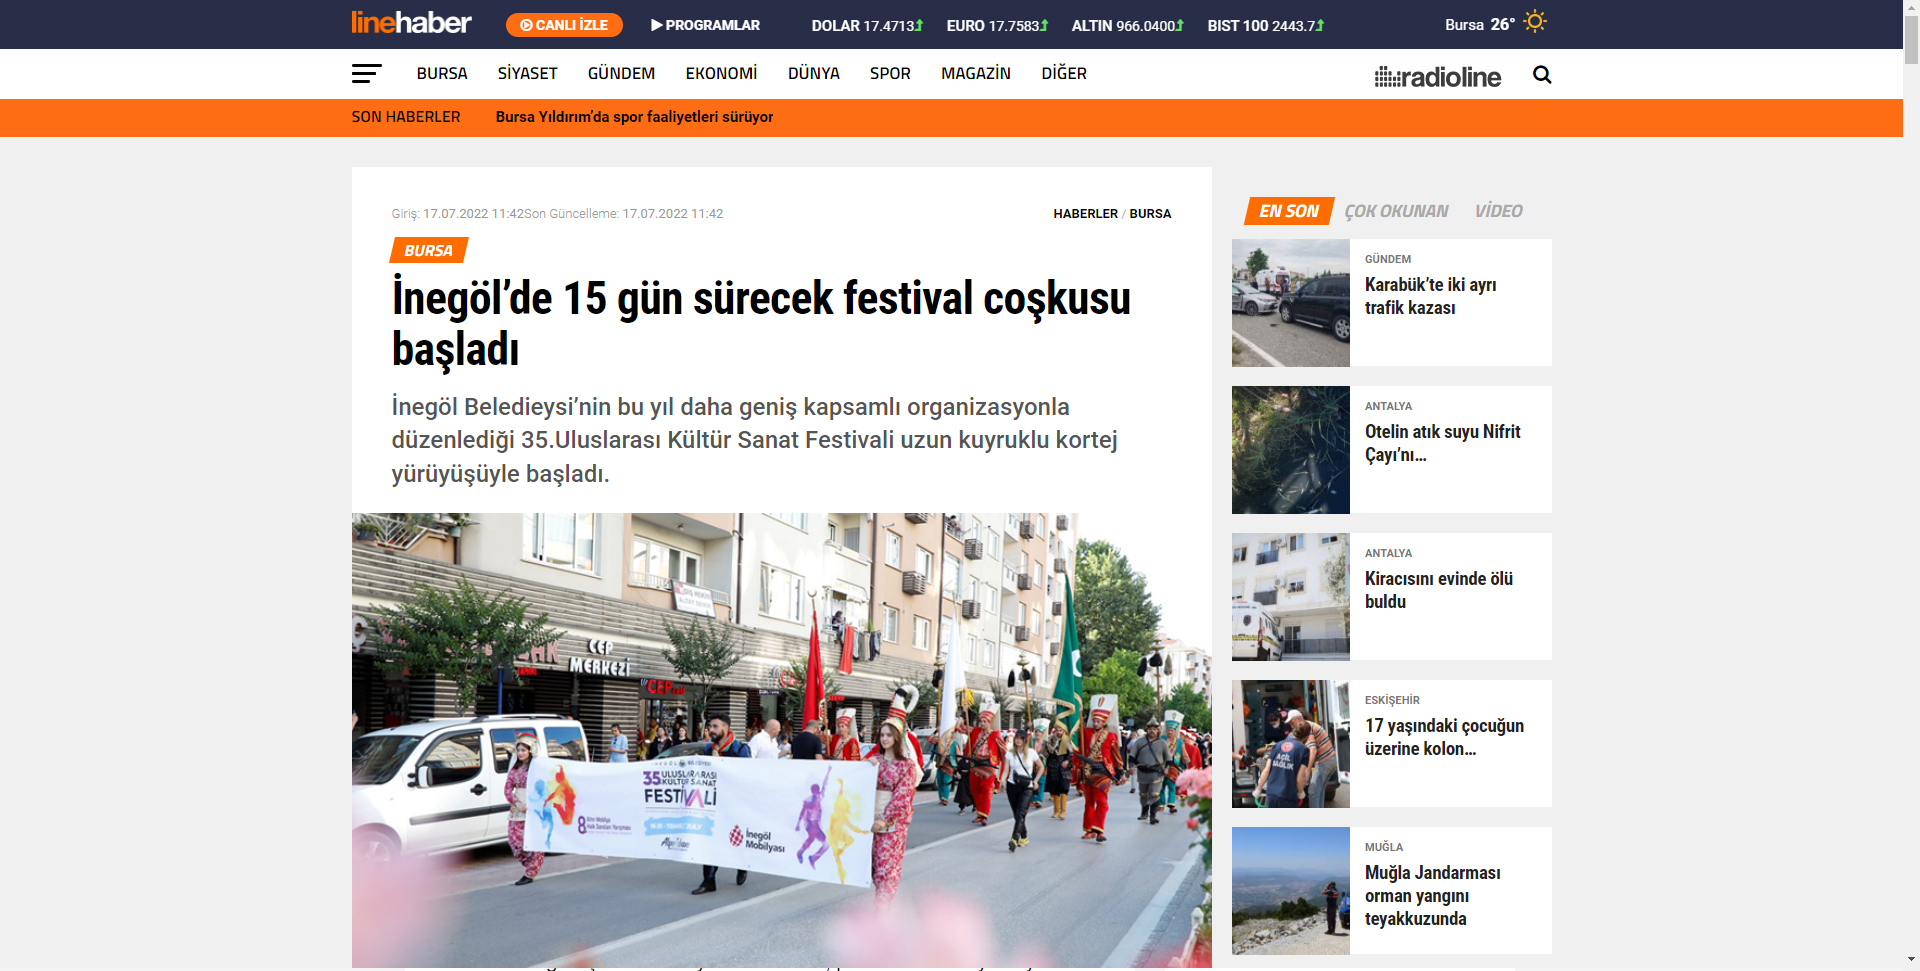Screen dimensions: 1920x971
Task: Click the Eskişehir ambulance news thumbnail
Action: tap(1291, 744)
